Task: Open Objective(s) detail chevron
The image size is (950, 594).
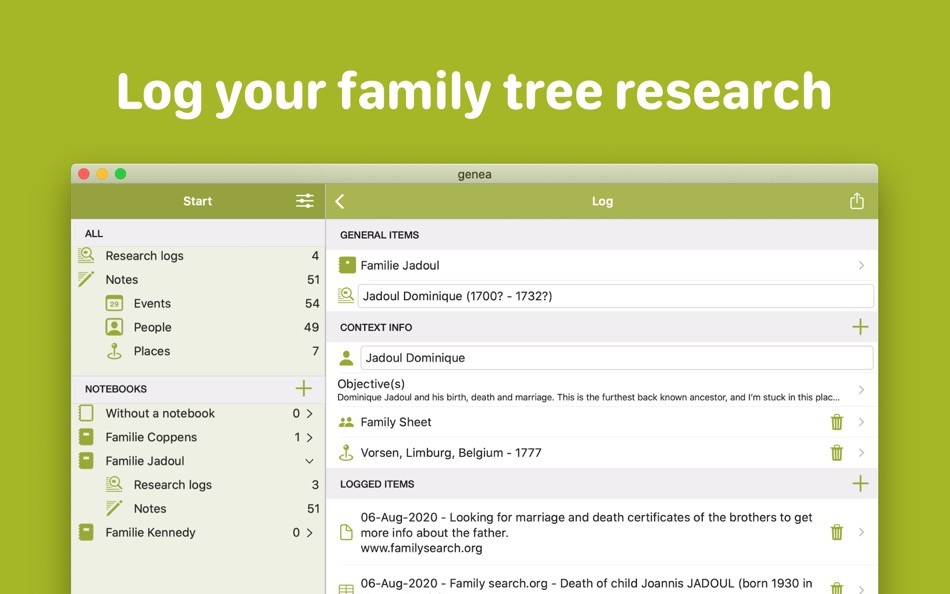Action: (x=861, y=390)
